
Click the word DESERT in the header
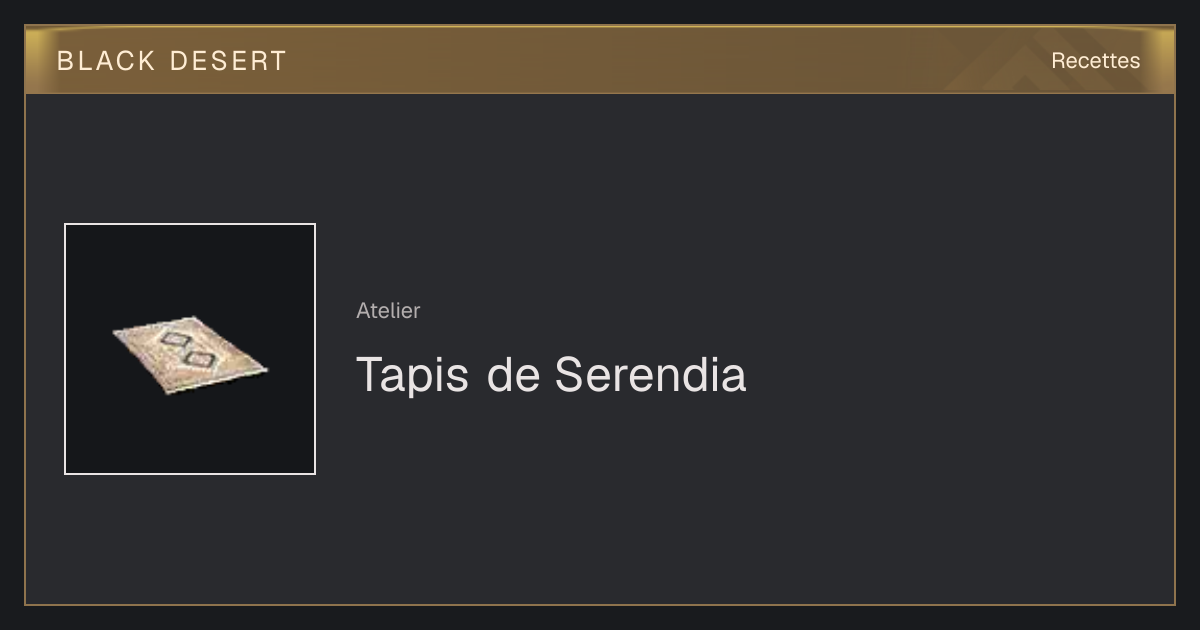(228, 61)
